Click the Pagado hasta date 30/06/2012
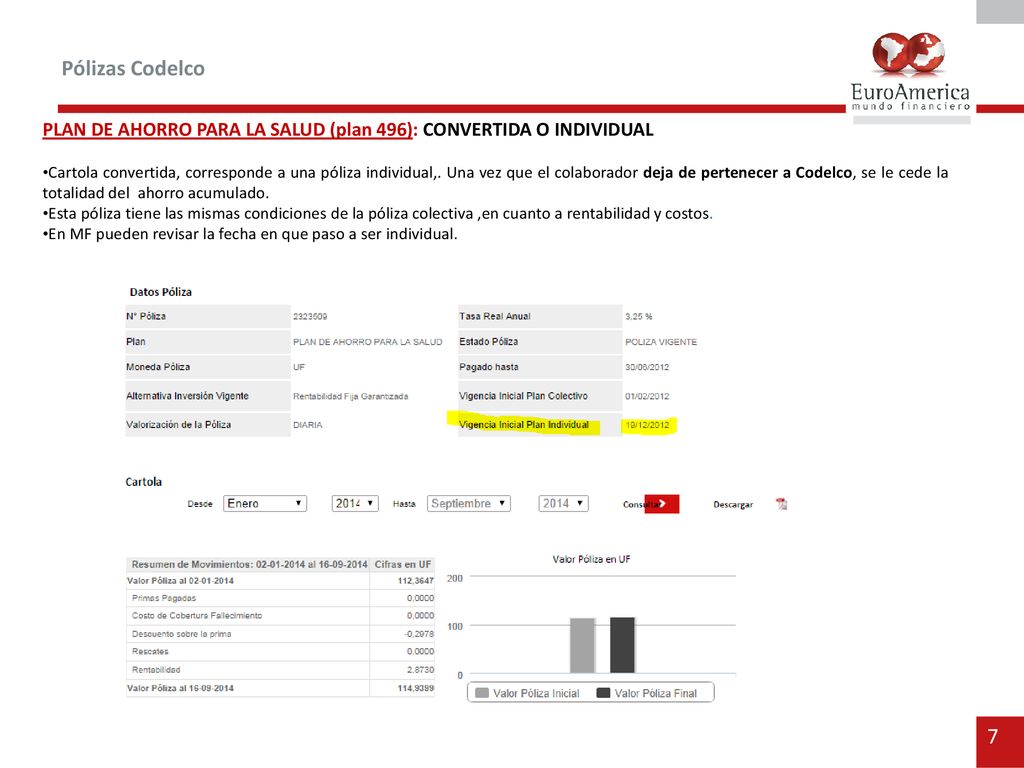 coord(647,367)
